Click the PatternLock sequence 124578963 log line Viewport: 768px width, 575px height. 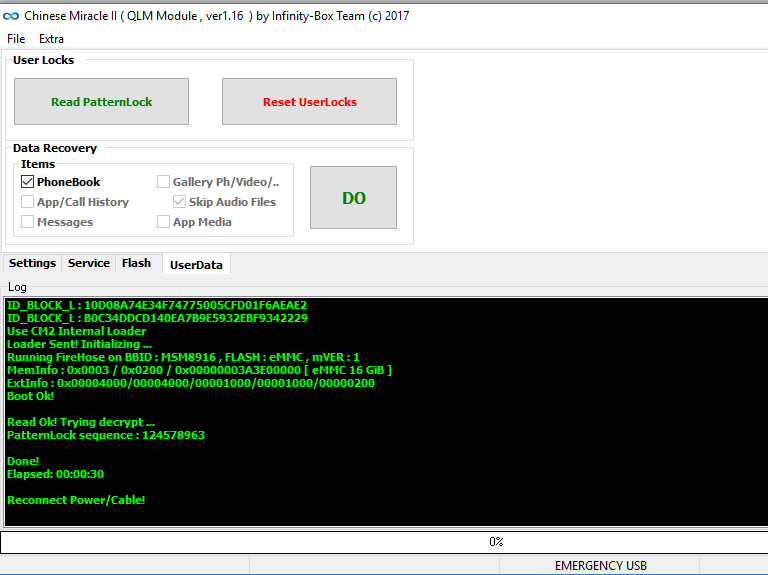pos(106,435)
